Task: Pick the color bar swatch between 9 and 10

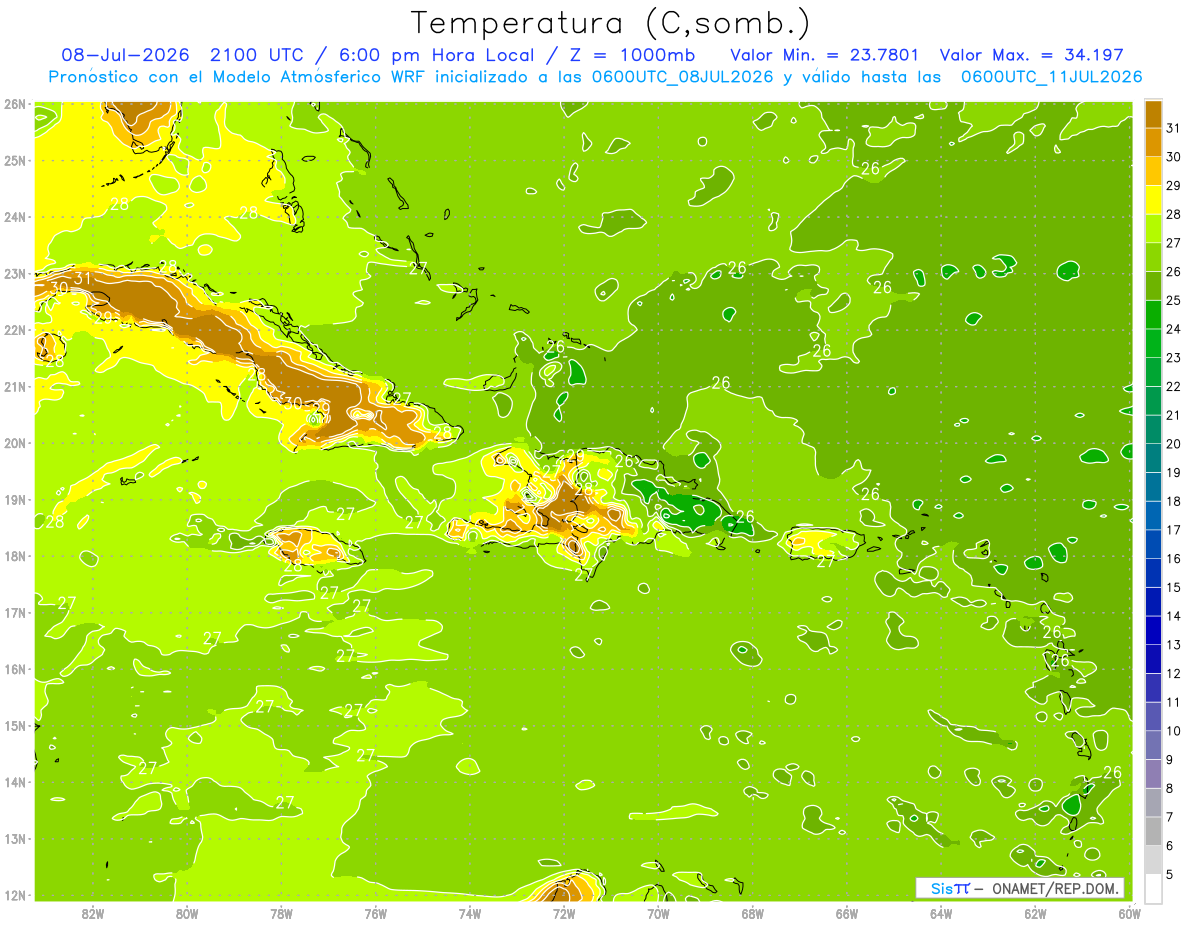Action: pos(1153,745)
